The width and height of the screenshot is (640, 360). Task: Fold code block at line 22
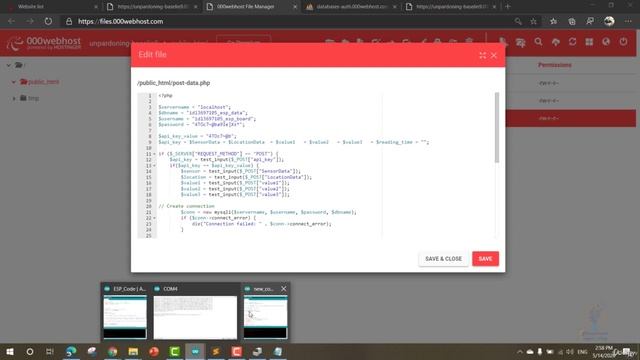click(154, 218)
